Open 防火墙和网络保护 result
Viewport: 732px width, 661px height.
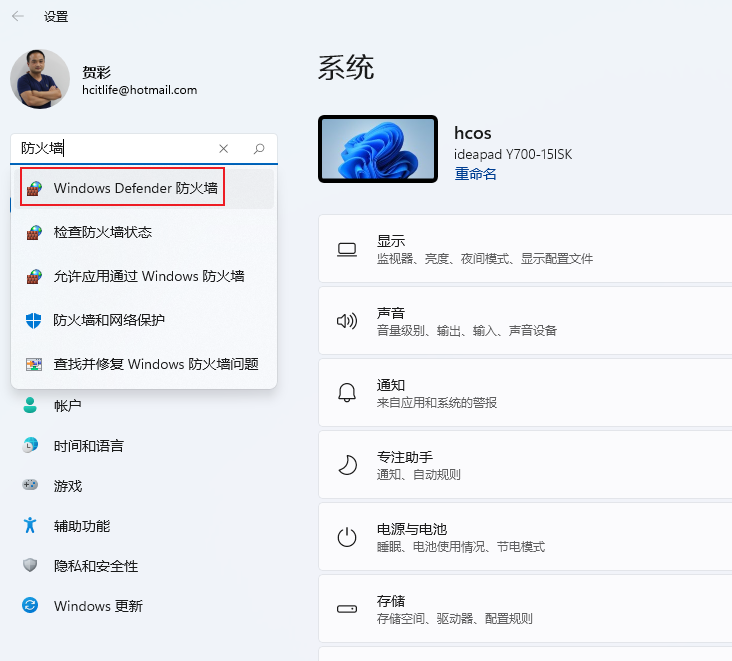click(144, 320)
